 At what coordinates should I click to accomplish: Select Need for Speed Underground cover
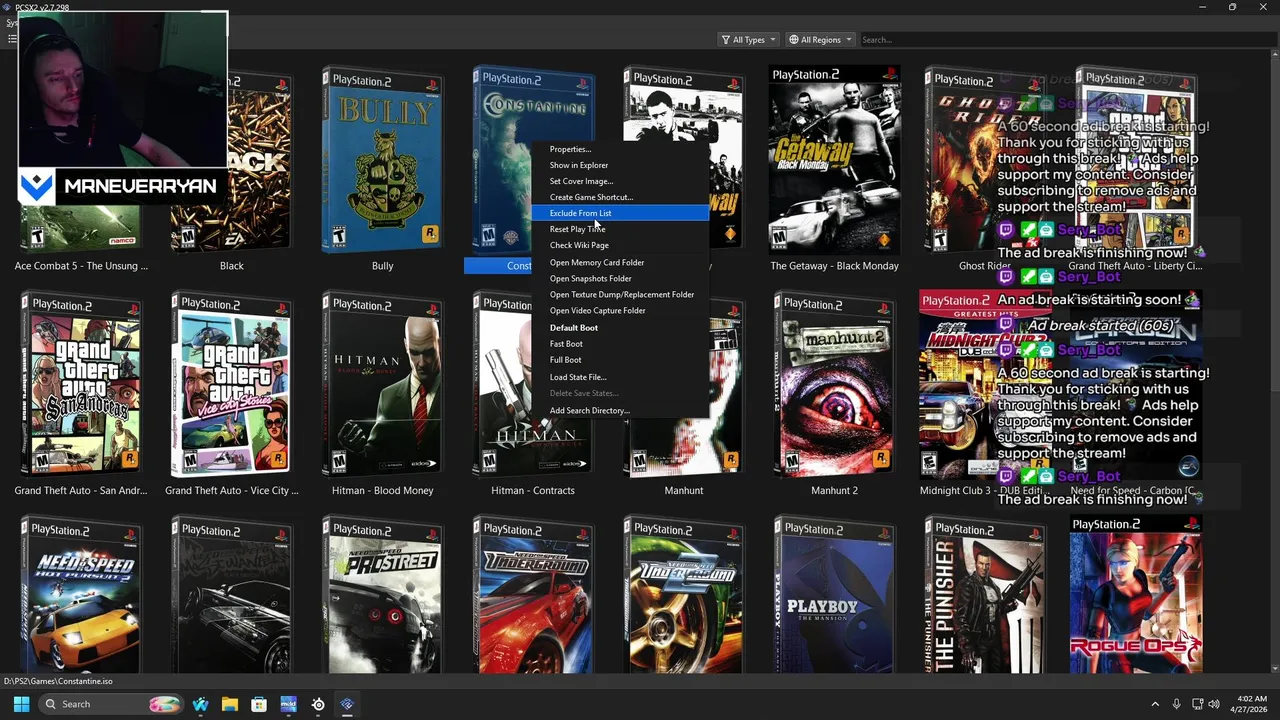(x=533, y=595)
